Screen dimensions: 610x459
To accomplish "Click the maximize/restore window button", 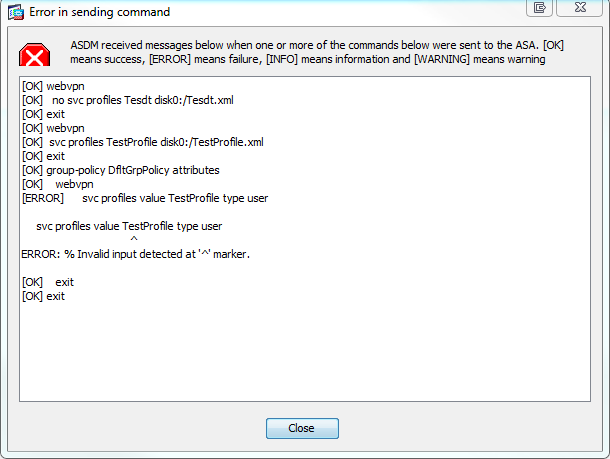I will (x=540, y=8).
